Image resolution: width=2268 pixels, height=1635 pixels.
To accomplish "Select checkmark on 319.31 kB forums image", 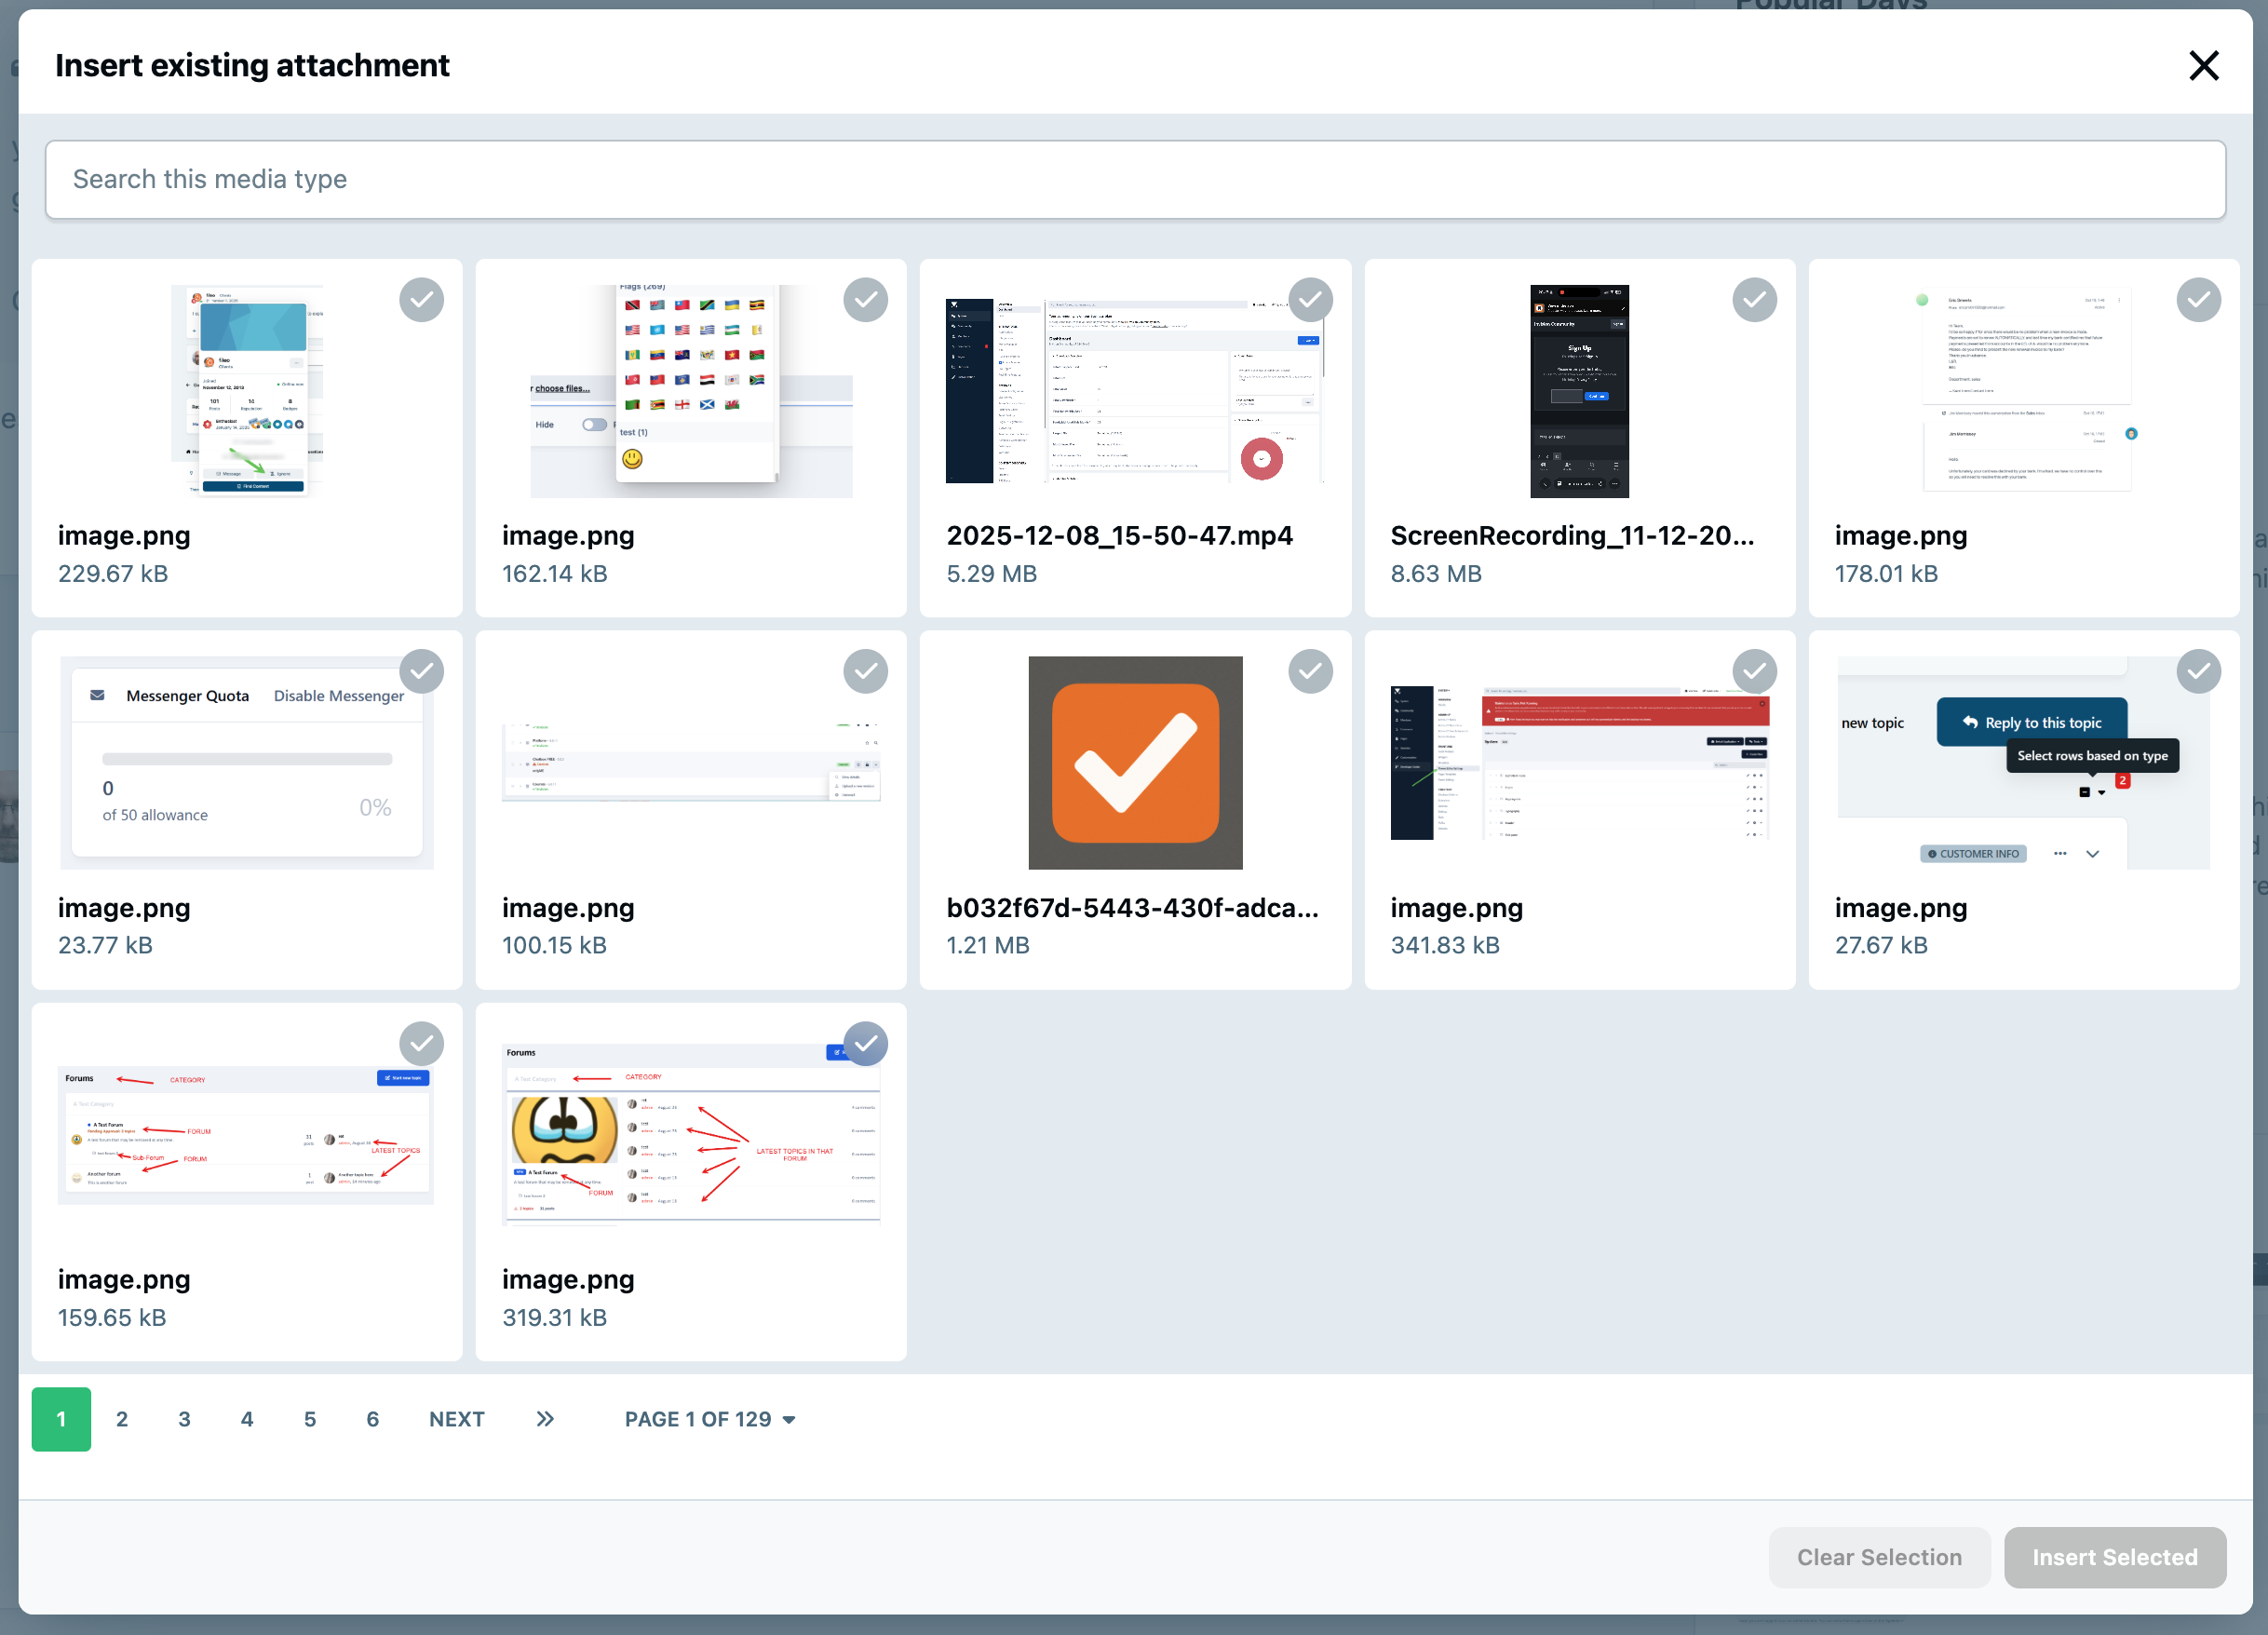I will pyautogui.click(x=865, y=1043).
